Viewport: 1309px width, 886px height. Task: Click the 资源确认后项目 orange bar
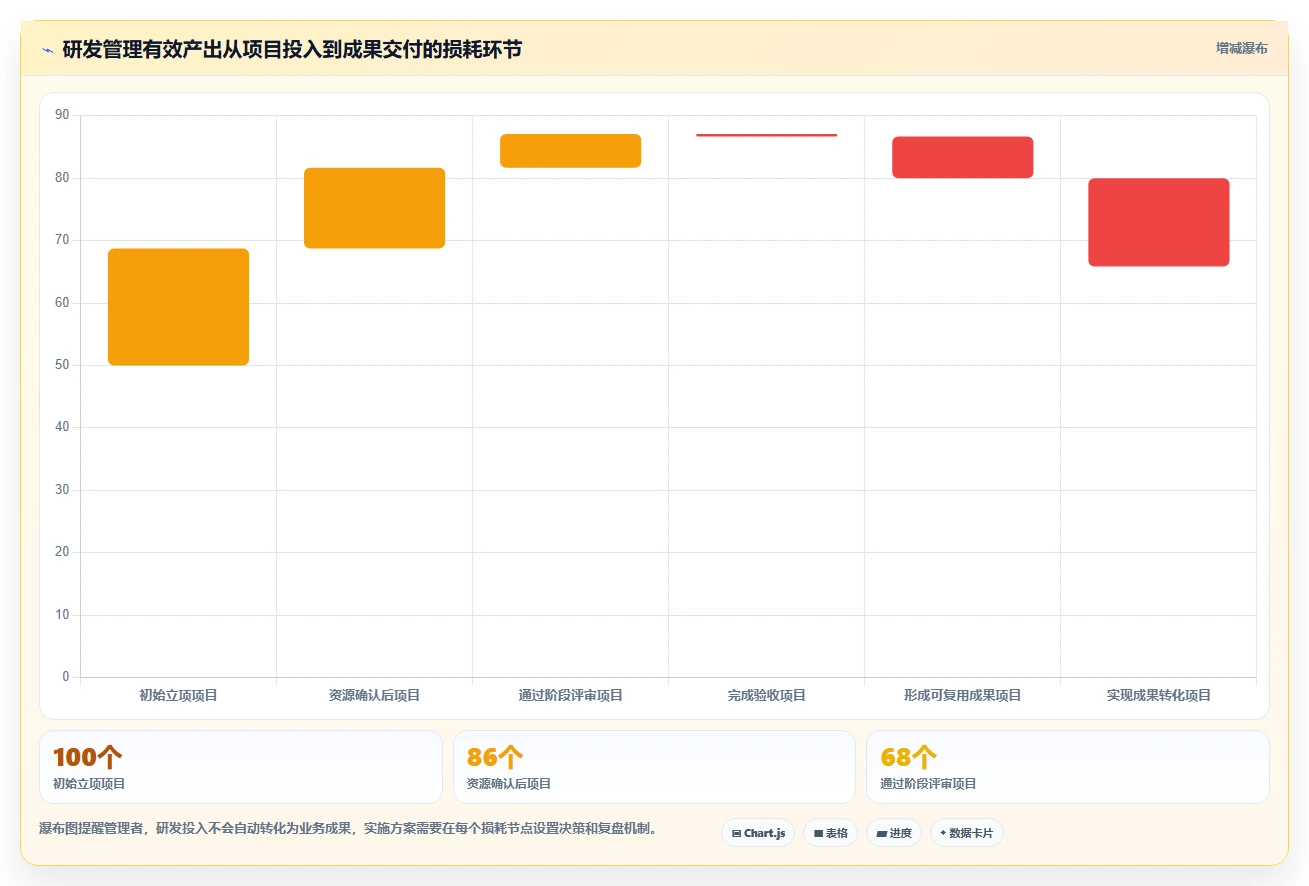coord(374,208)
